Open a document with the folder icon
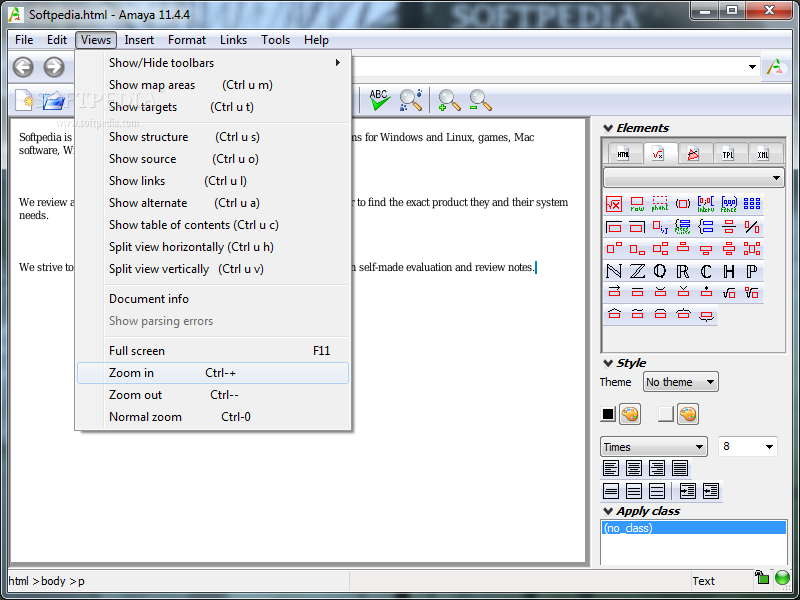This screenshot has height=600, width=800. tap(53, 100)
